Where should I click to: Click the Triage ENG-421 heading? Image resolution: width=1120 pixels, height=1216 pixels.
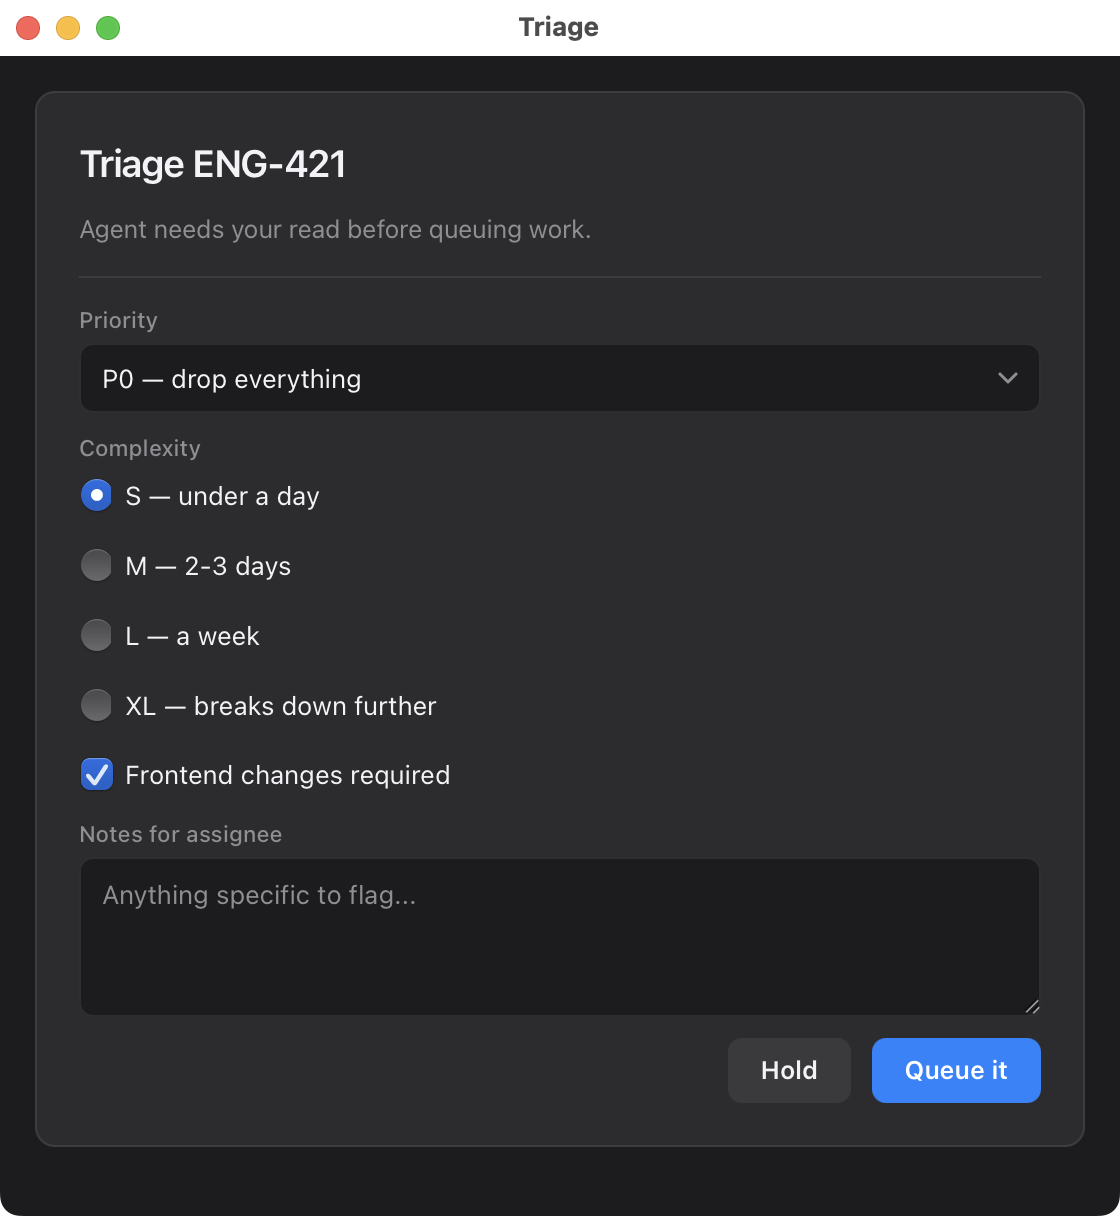tap(212, 163)
